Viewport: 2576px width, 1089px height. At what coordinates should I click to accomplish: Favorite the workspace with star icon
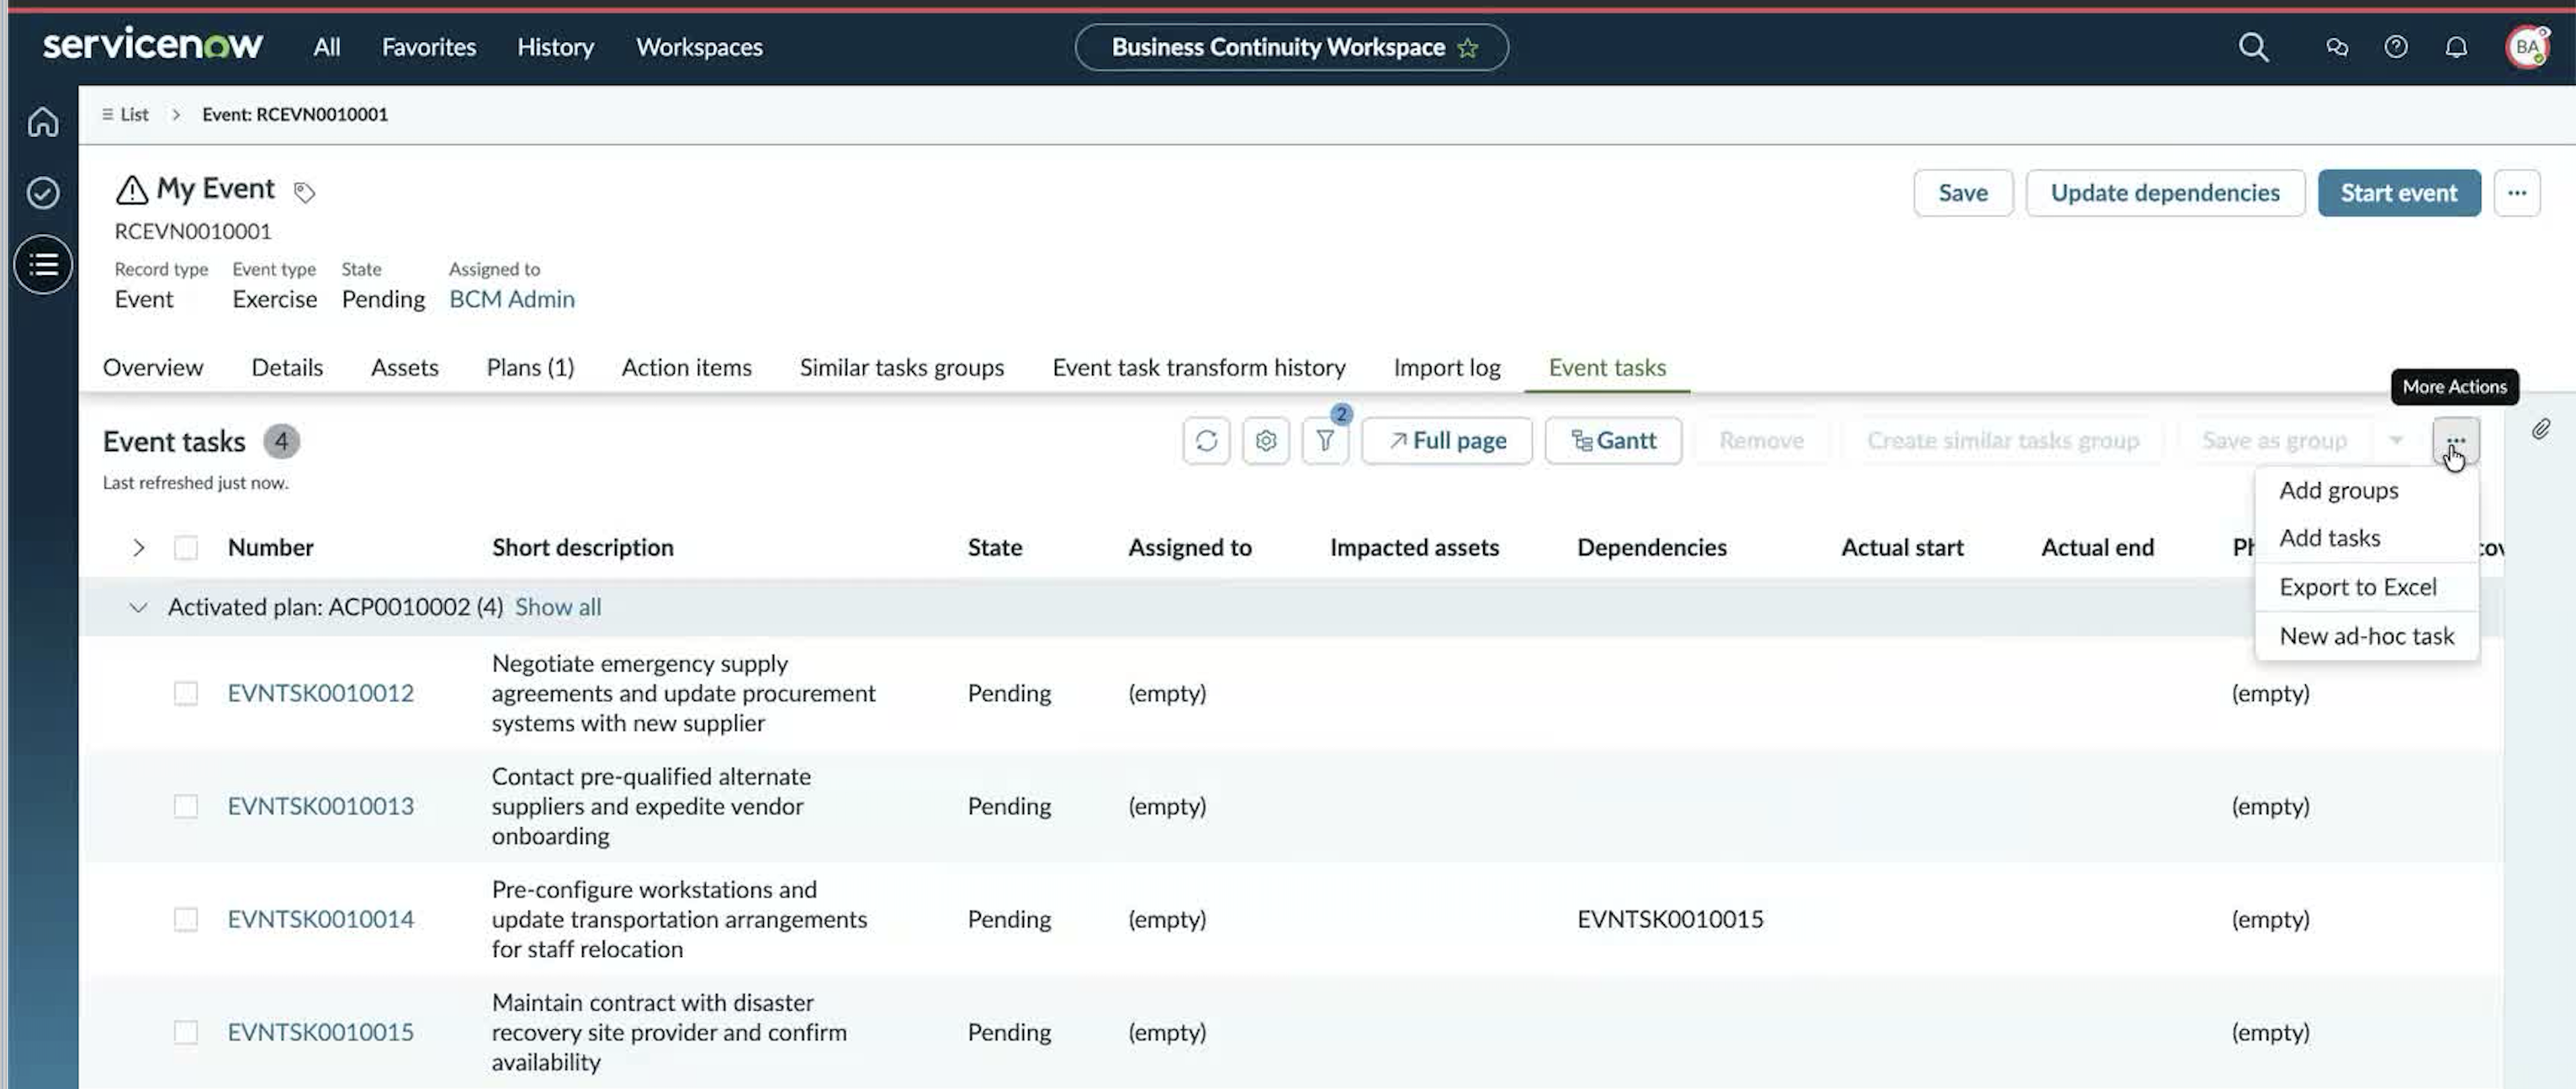pos(1467,48)
